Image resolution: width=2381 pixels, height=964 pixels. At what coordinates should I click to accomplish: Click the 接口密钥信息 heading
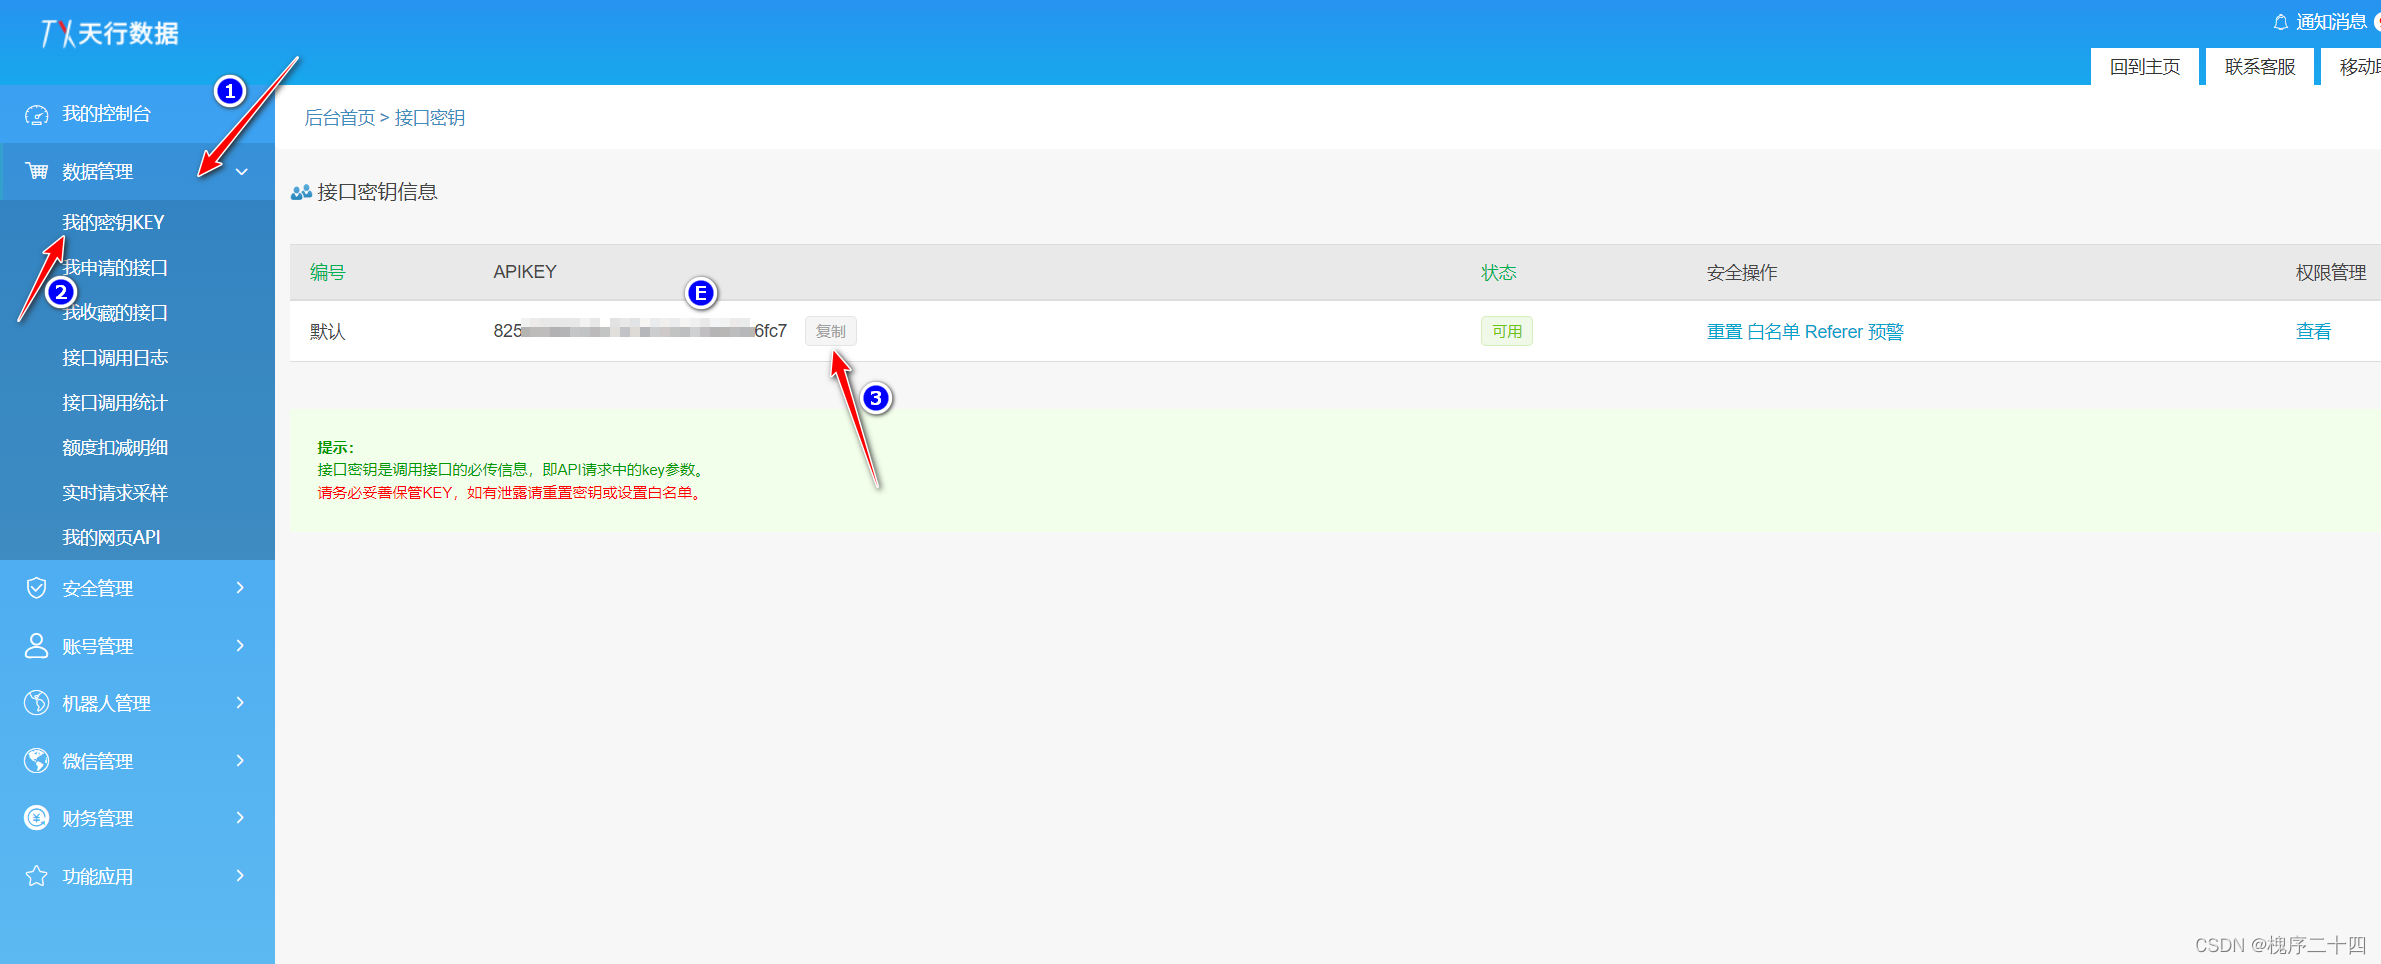point(377,192)
